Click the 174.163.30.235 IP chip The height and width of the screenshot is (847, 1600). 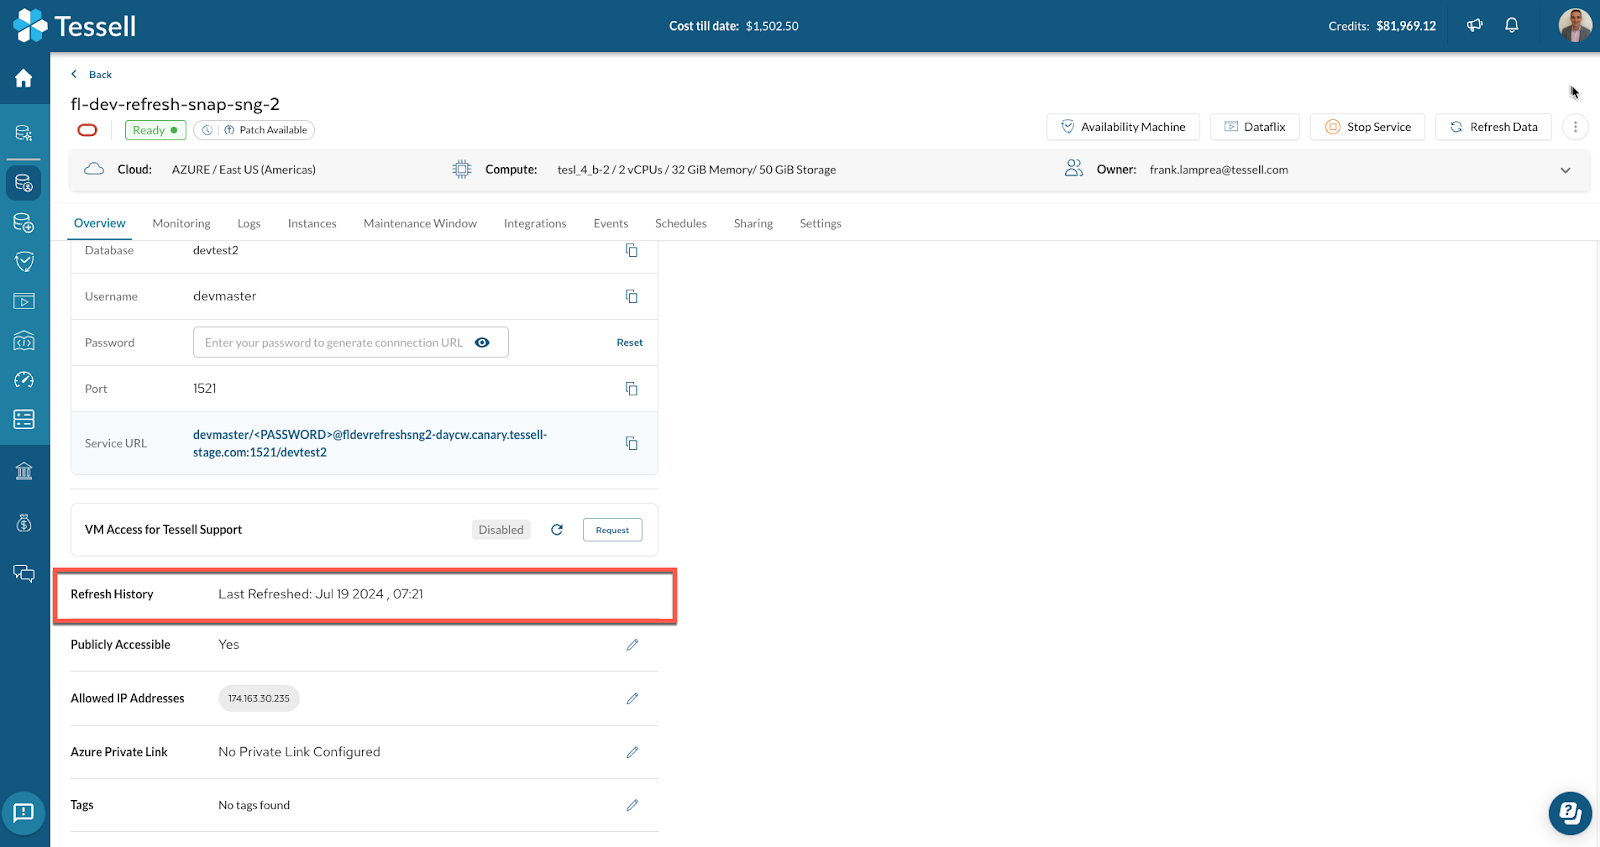[x=259, y=698]
